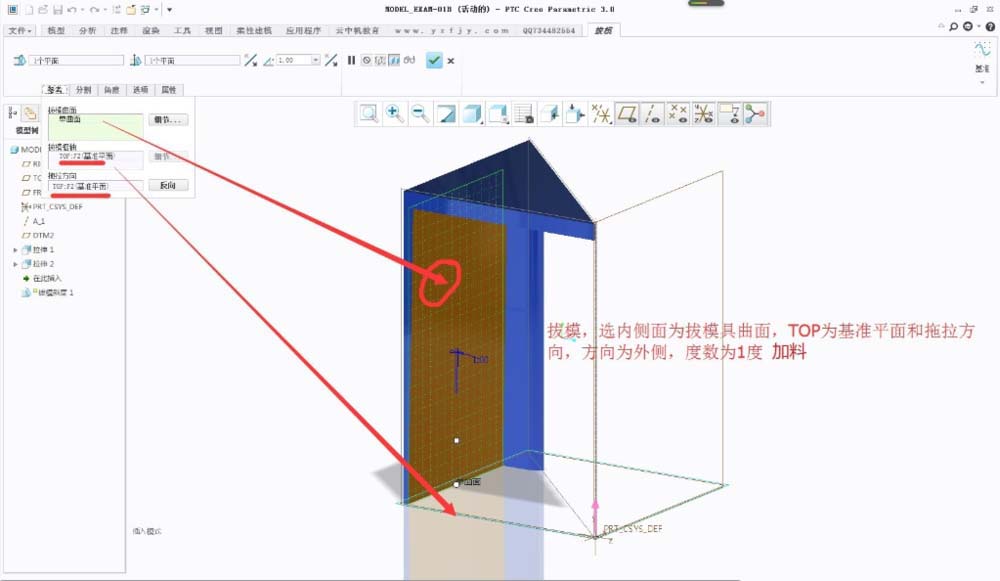This screenshot has width=1000, height=581.
Task: Click the draft hinges TOP:F2 entry
Action: (x=86, y=156)
